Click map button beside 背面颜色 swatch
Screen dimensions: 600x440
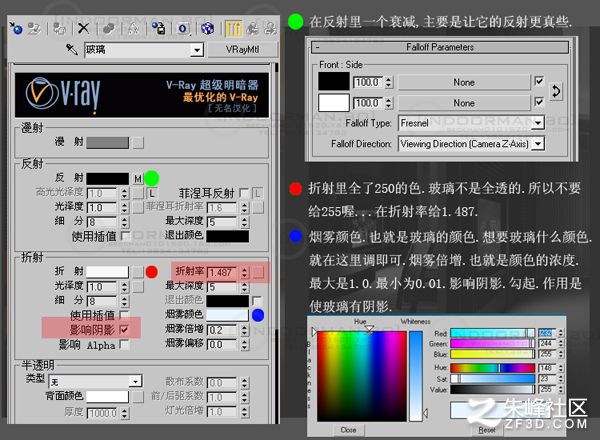(x=138, y=397)
